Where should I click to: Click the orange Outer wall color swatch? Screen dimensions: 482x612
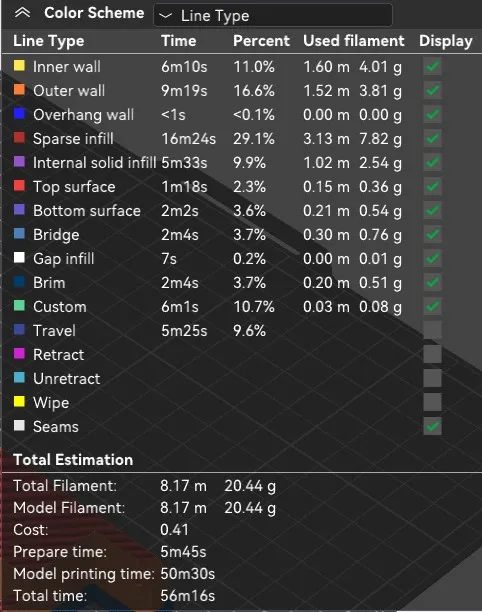(19, 90)
